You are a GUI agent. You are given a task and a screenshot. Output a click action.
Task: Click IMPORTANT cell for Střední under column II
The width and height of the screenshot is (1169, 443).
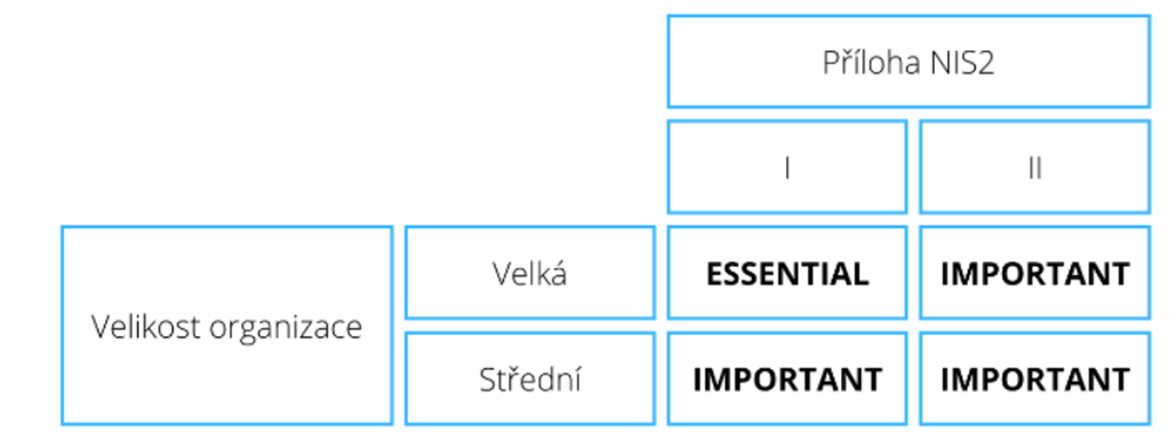(x=1034, y=379)
